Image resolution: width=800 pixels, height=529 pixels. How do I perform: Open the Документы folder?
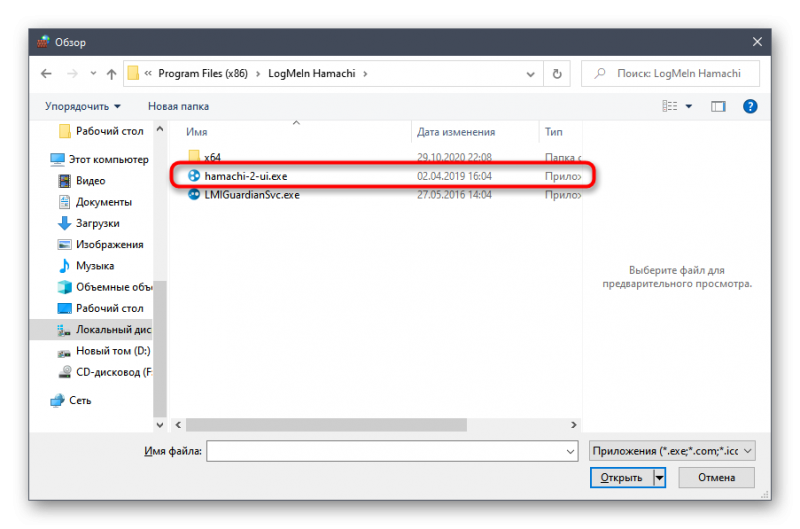point(95,202)
